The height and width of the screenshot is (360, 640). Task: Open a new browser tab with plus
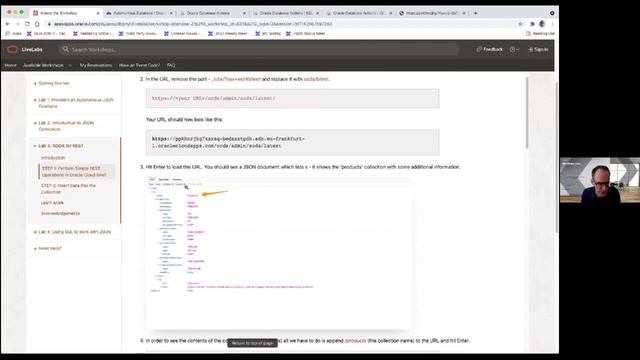pyautogui.click(x=476, y=13)
